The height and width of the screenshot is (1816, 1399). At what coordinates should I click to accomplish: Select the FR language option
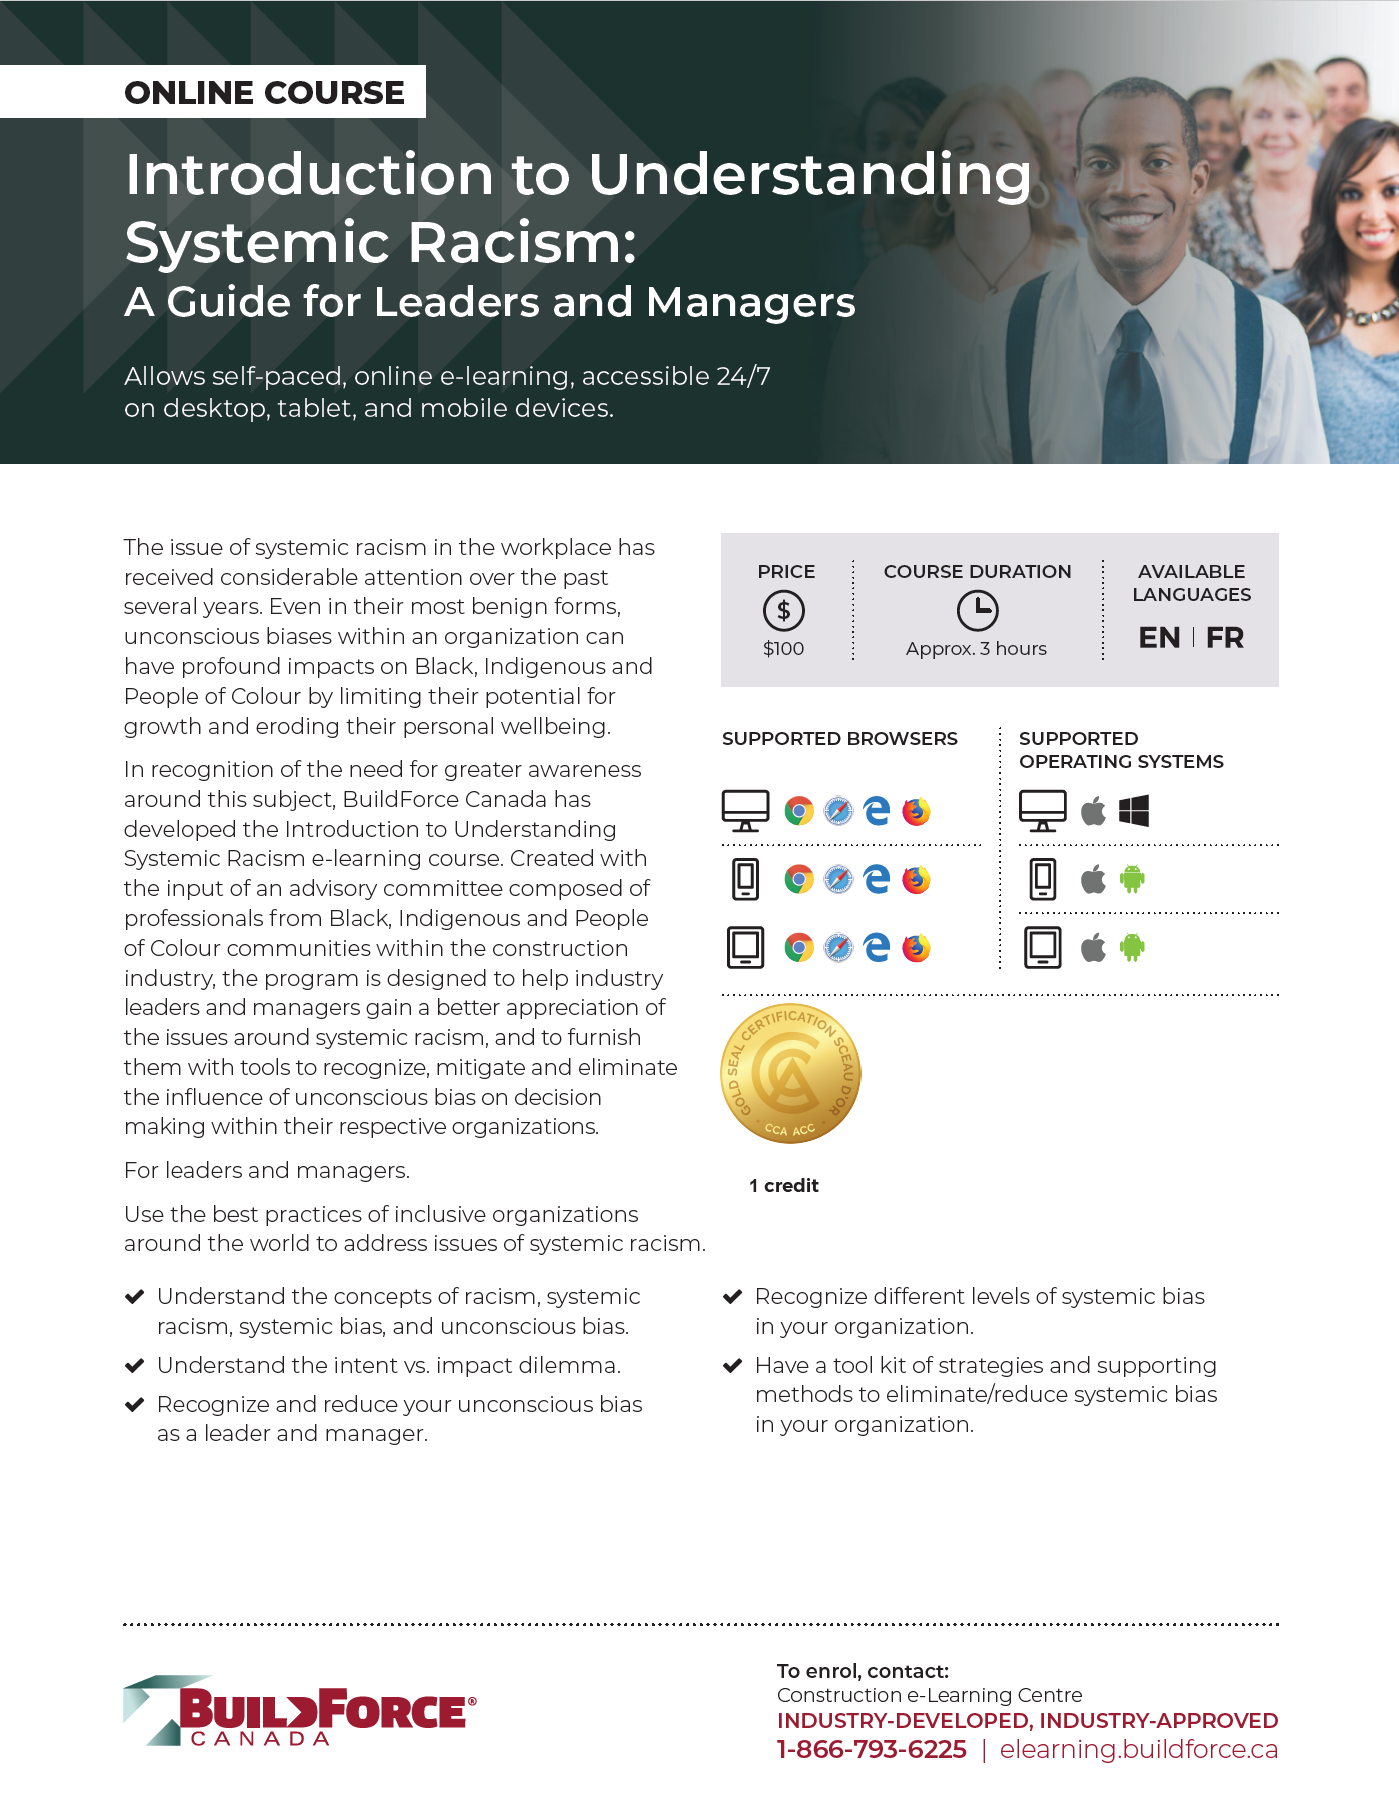coord(1224,638)
